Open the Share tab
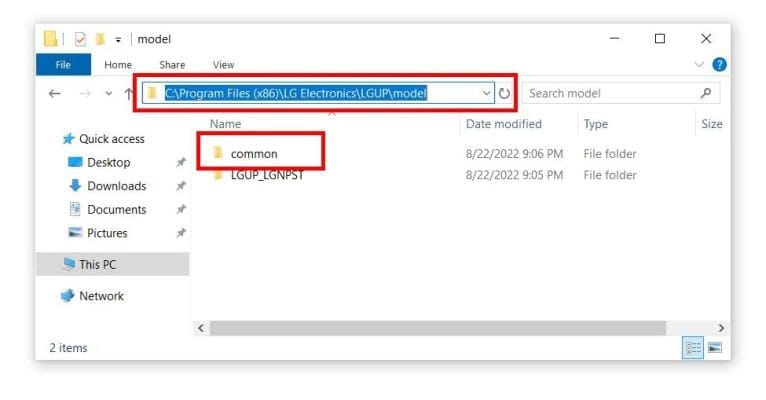 coord(172,65)
